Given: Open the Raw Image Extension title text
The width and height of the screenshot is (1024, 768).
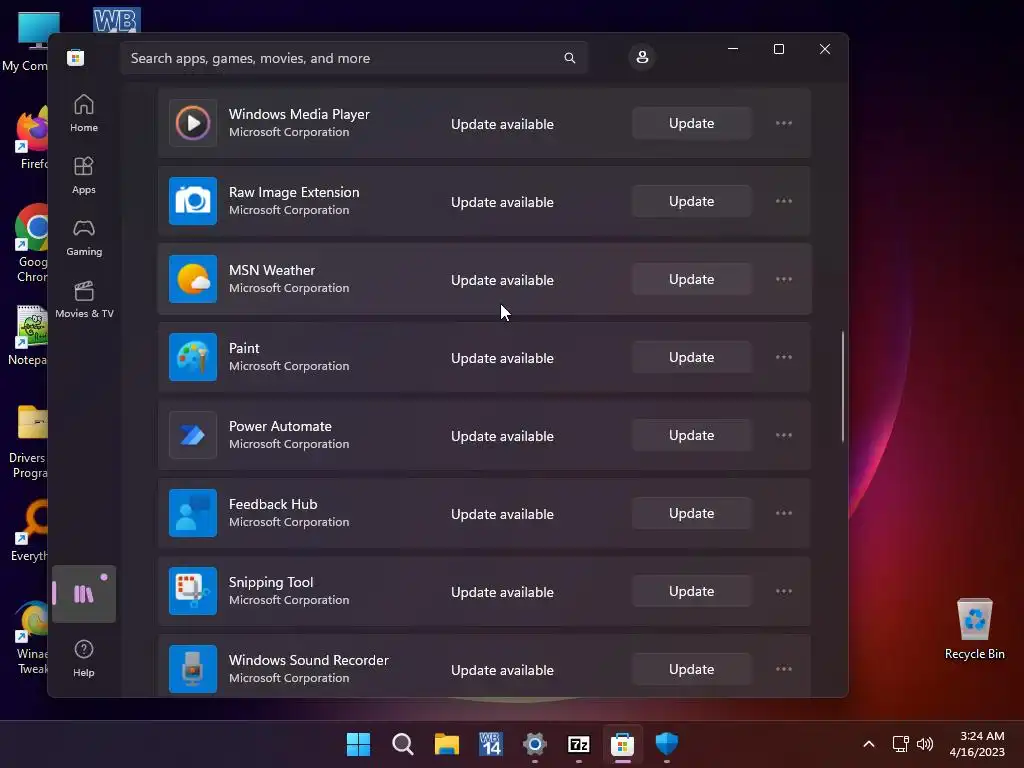Looking at the screenshot, I should tap(294, 192).
